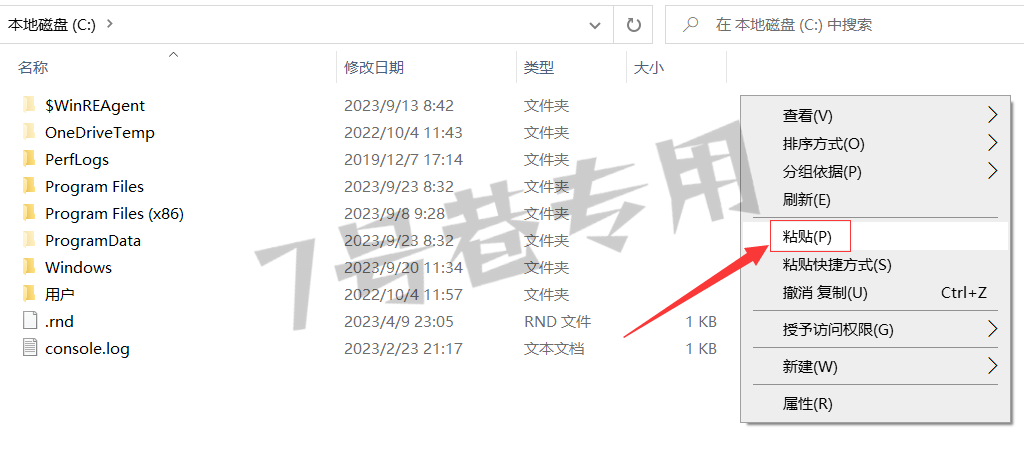Select the Program Files (x86) folder name
Image resolution: width=1024 pixels, height=463 pixels.
[114, 214]
